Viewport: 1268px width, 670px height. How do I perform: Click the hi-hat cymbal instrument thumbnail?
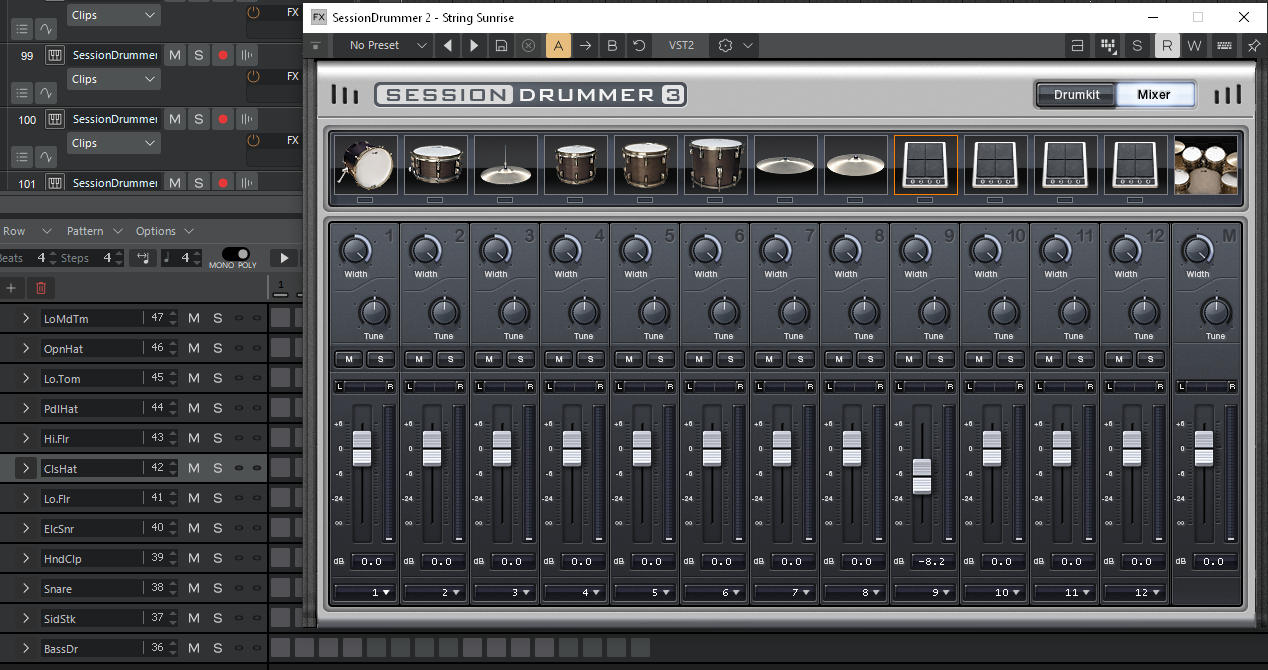point(505,164)
